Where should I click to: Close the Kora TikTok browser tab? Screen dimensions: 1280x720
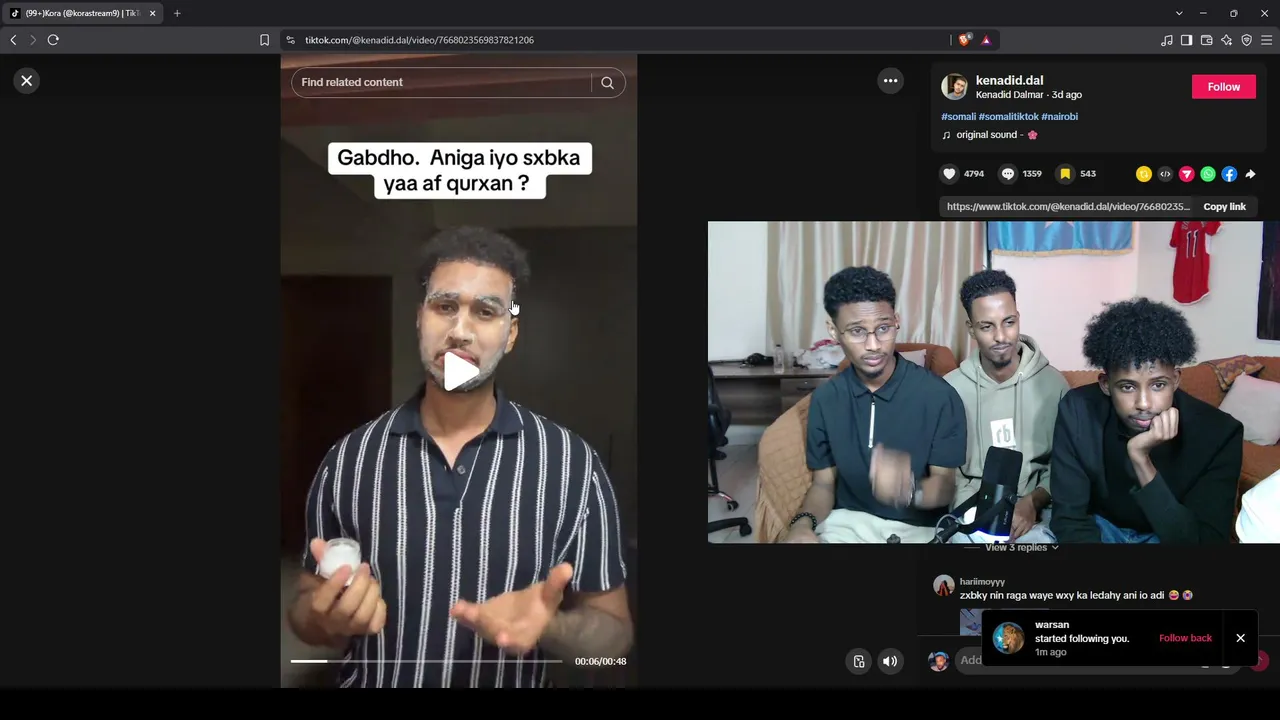[x=152, y=13]
